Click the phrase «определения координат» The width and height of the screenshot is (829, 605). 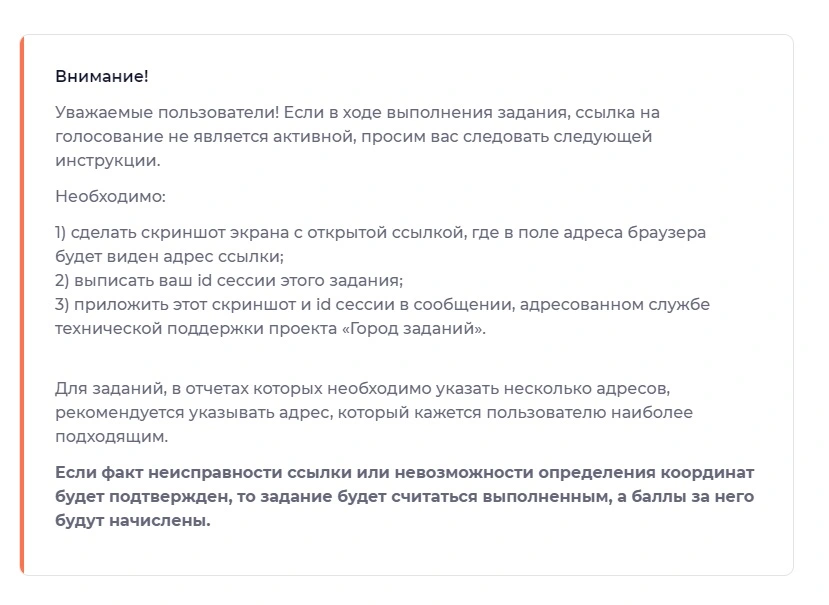coord(646,472)
